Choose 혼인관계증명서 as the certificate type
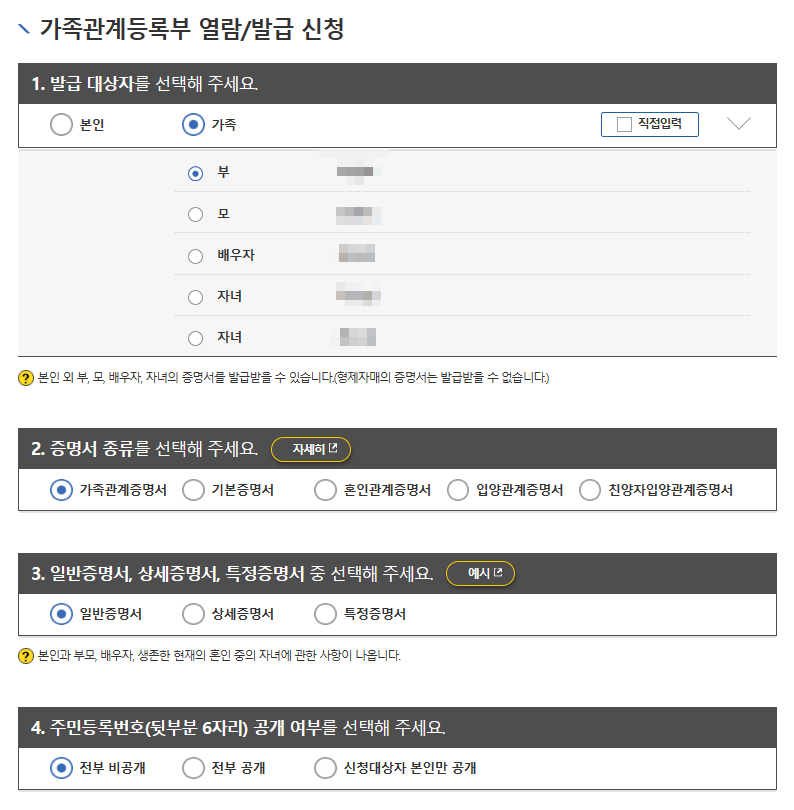 pyautogui.click(x=325, y=489)
